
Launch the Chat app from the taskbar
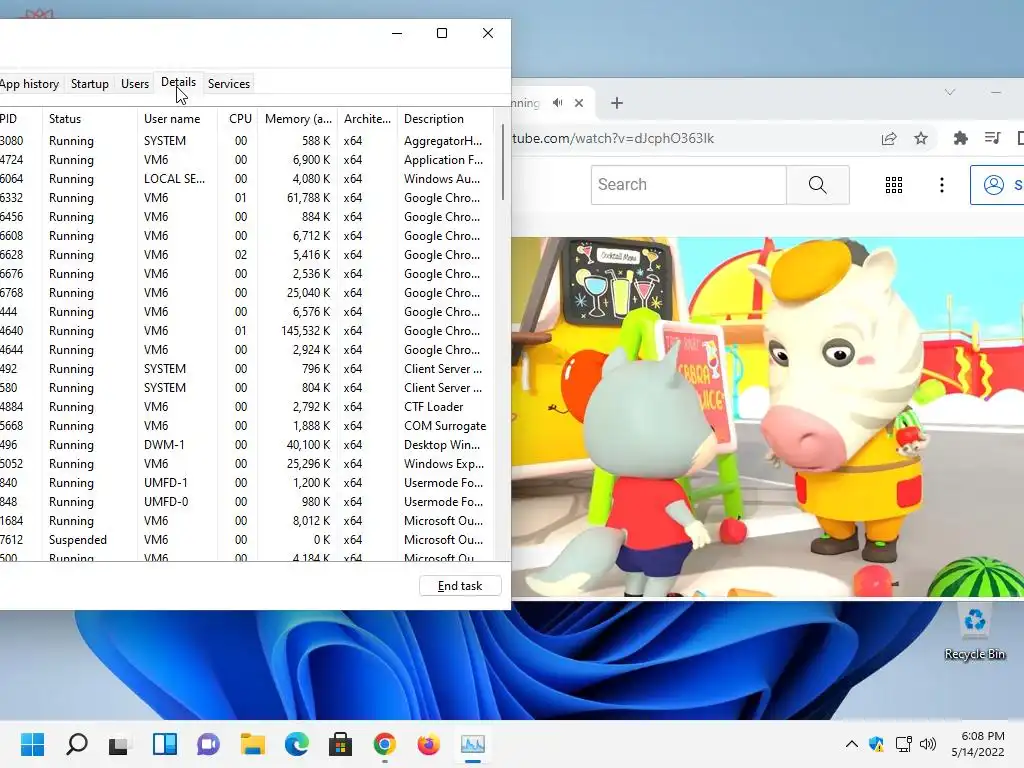(208, 744)
